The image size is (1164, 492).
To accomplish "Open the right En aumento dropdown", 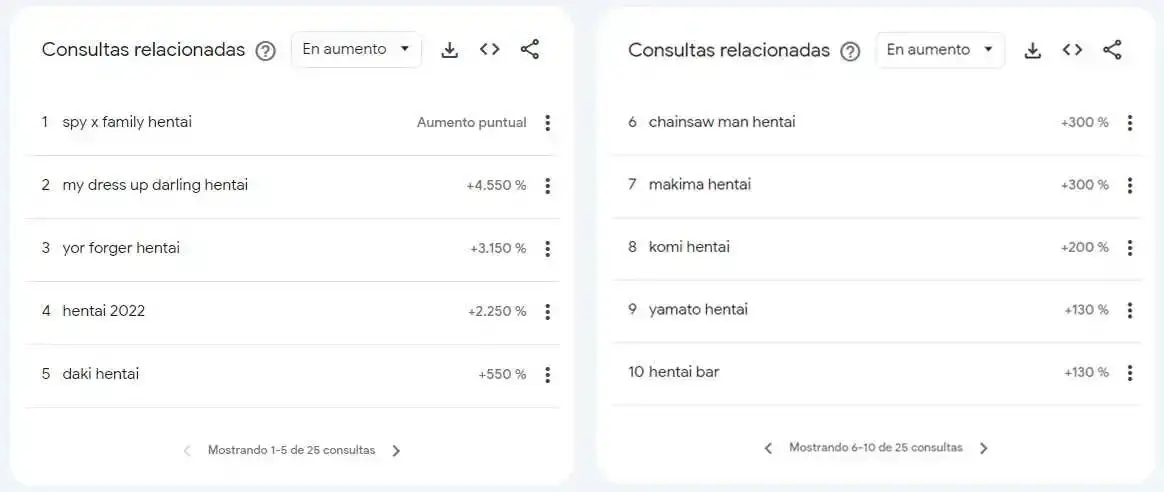I will pyautogui.click(x=941, y=50).
